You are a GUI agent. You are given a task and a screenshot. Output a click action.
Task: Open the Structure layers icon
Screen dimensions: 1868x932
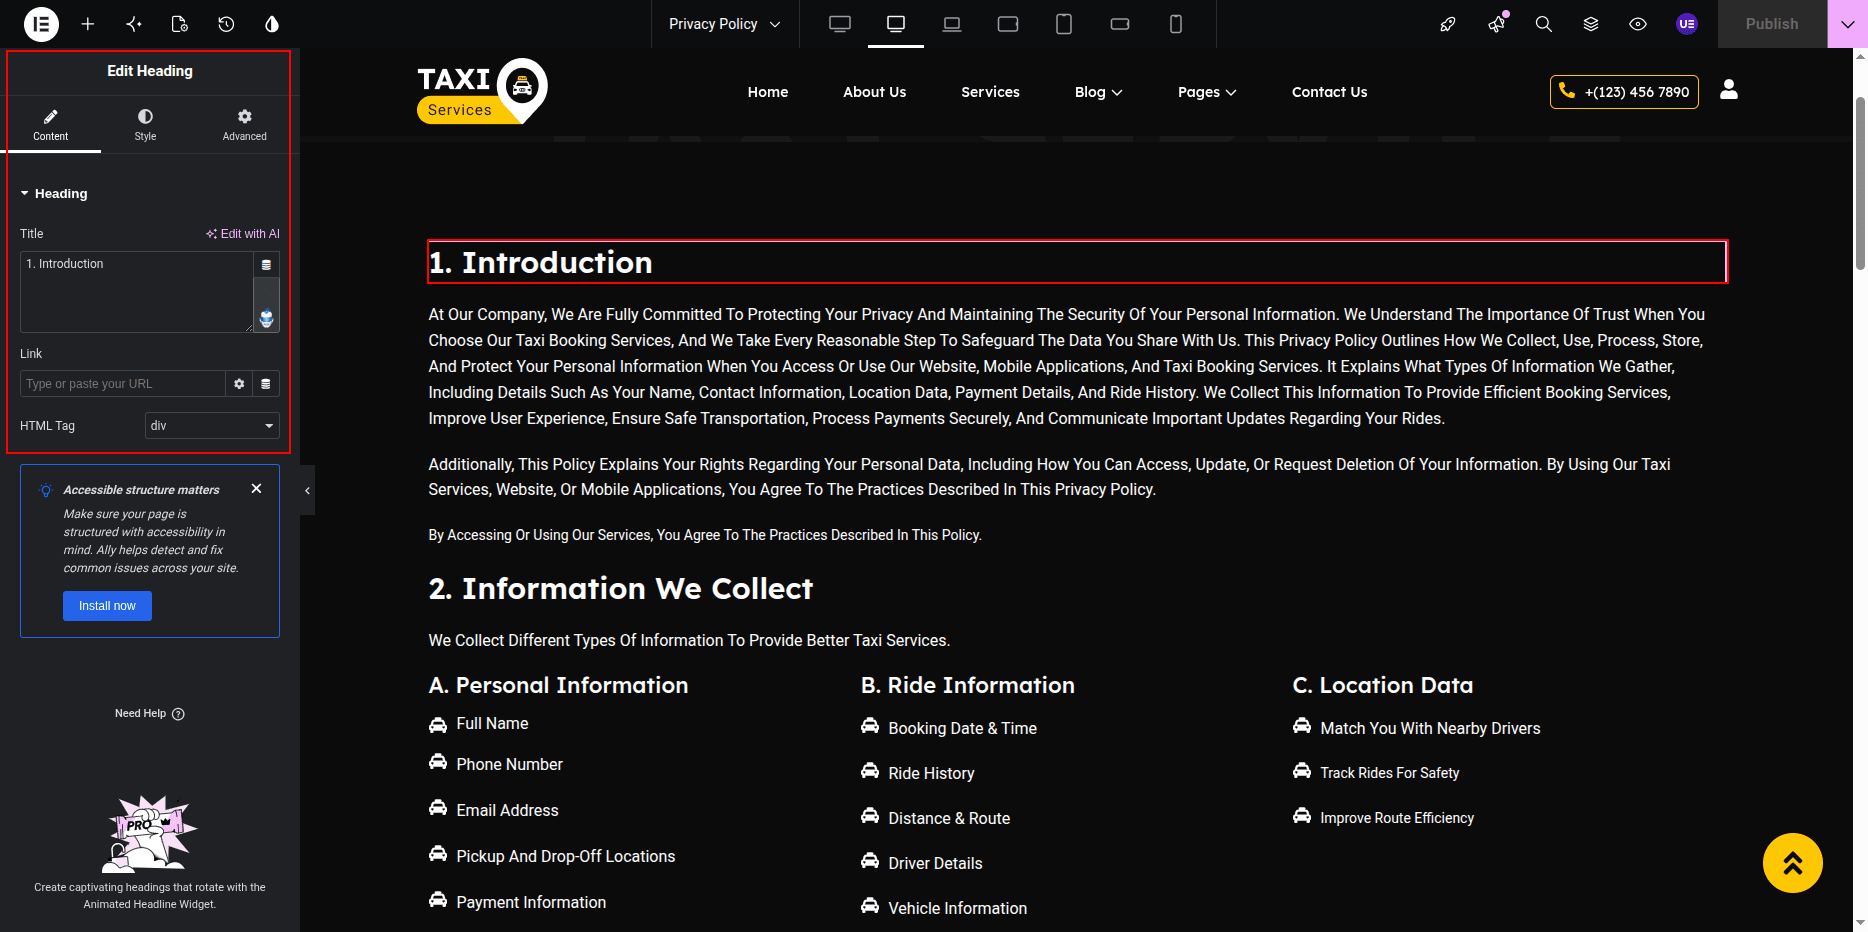coord(1591,24)
